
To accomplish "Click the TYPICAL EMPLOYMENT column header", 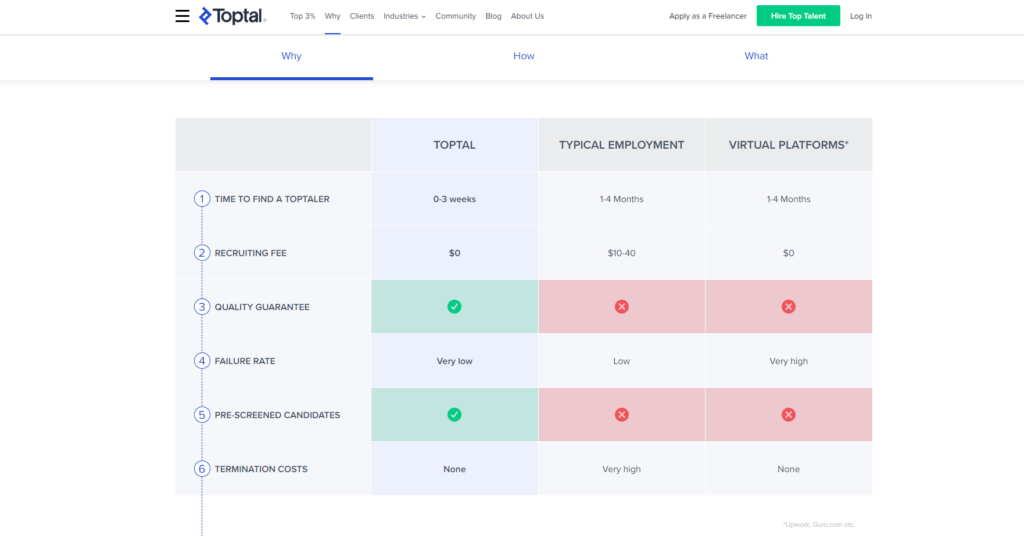I will click(x=622, y=145).
